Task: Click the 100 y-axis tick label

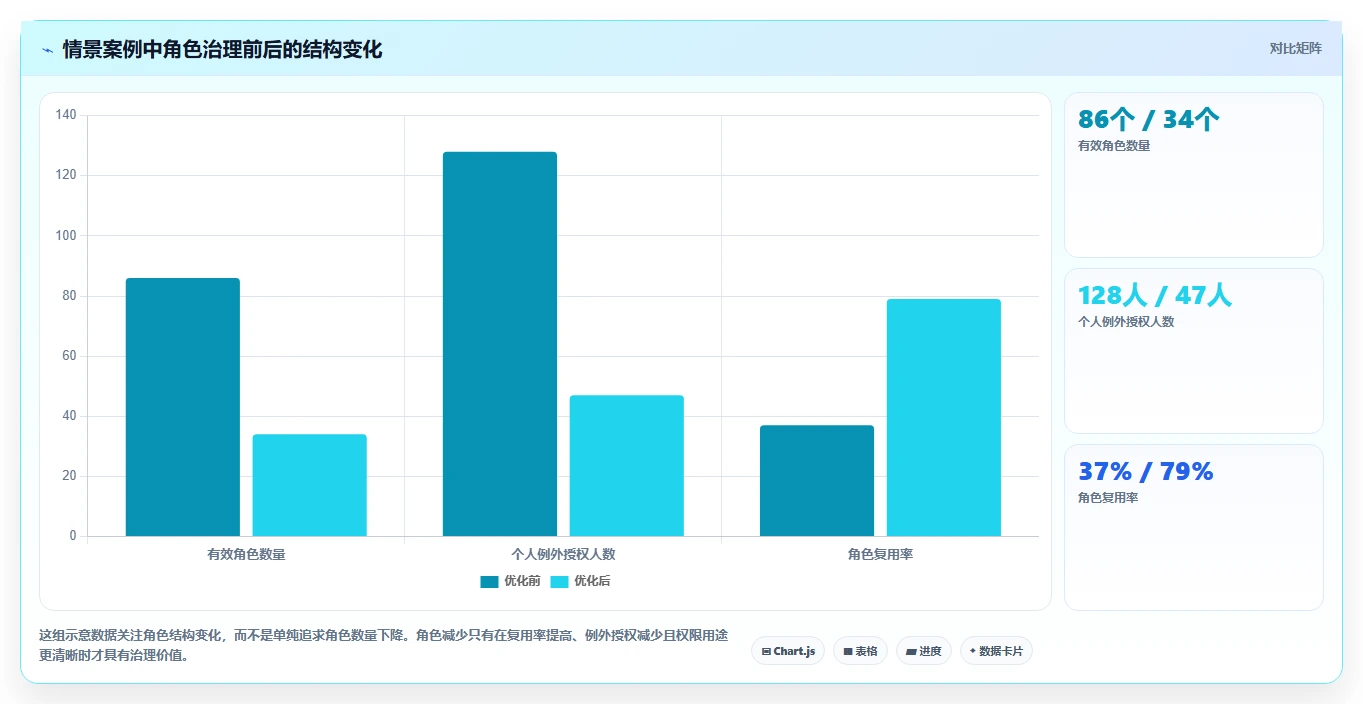Action: click(66, 236)
